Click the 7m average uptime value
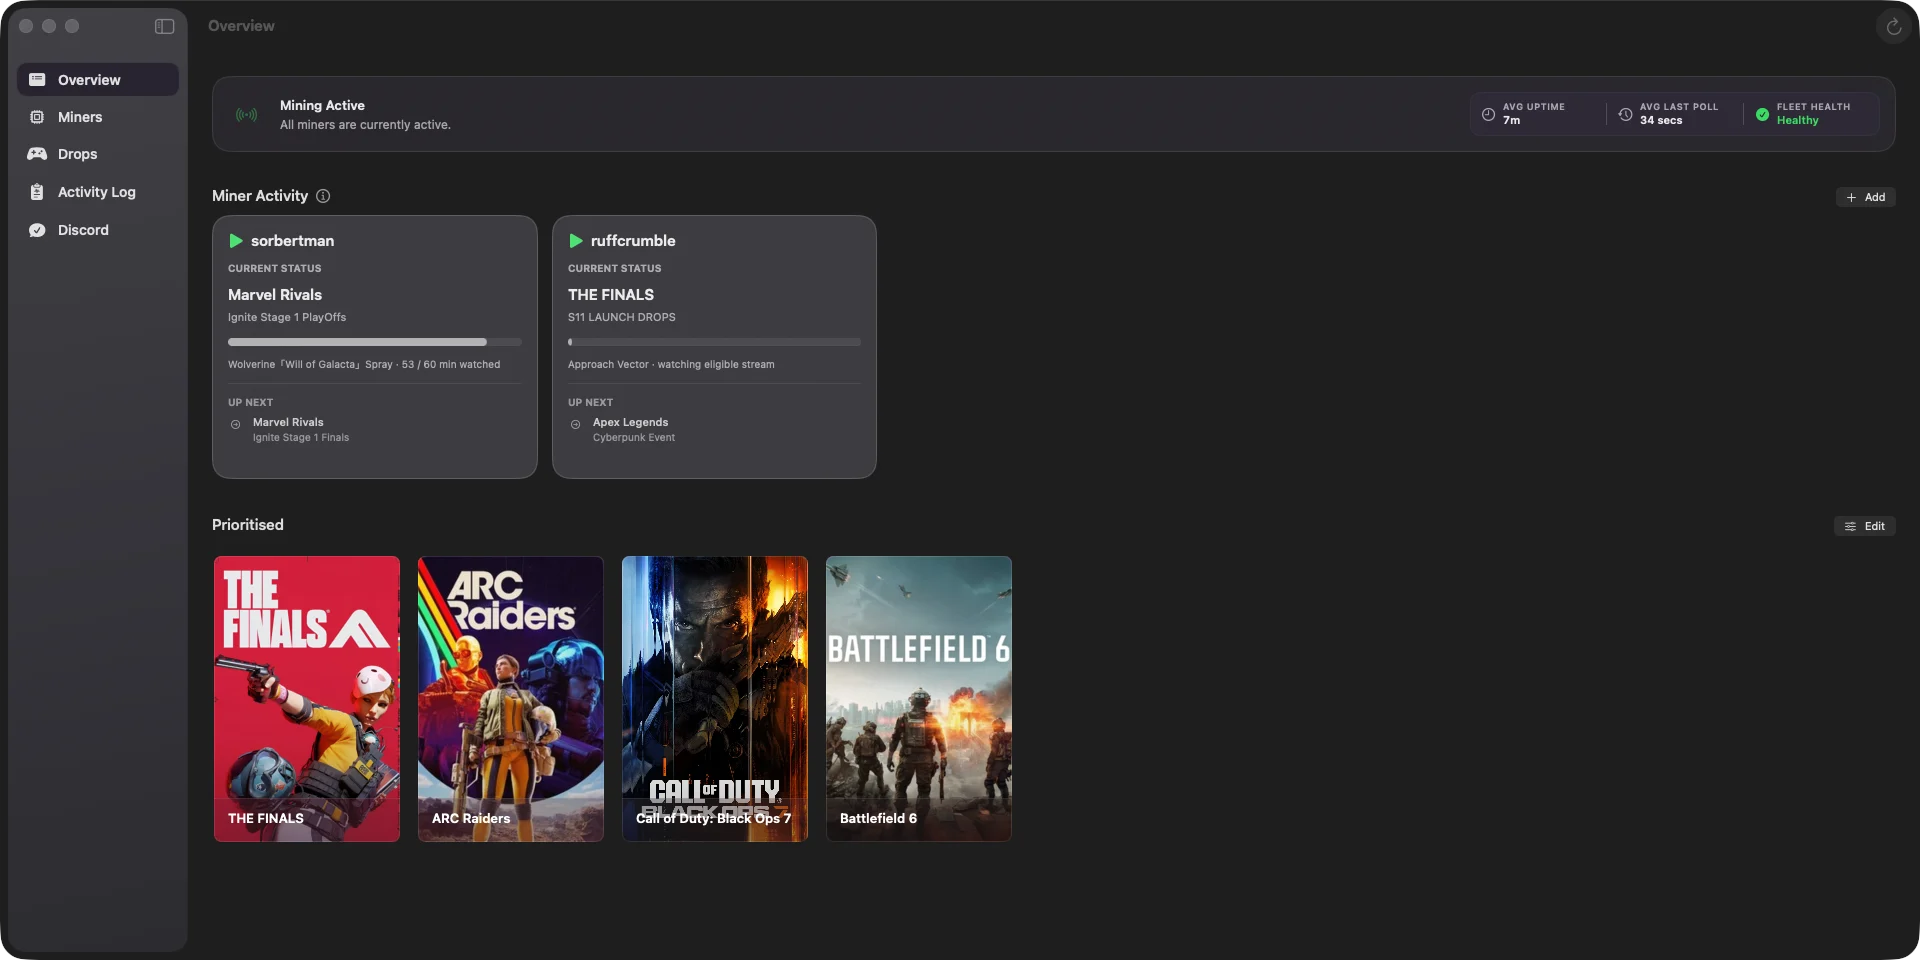Viewport: 1920px width, 960px height. point(1511,121)
